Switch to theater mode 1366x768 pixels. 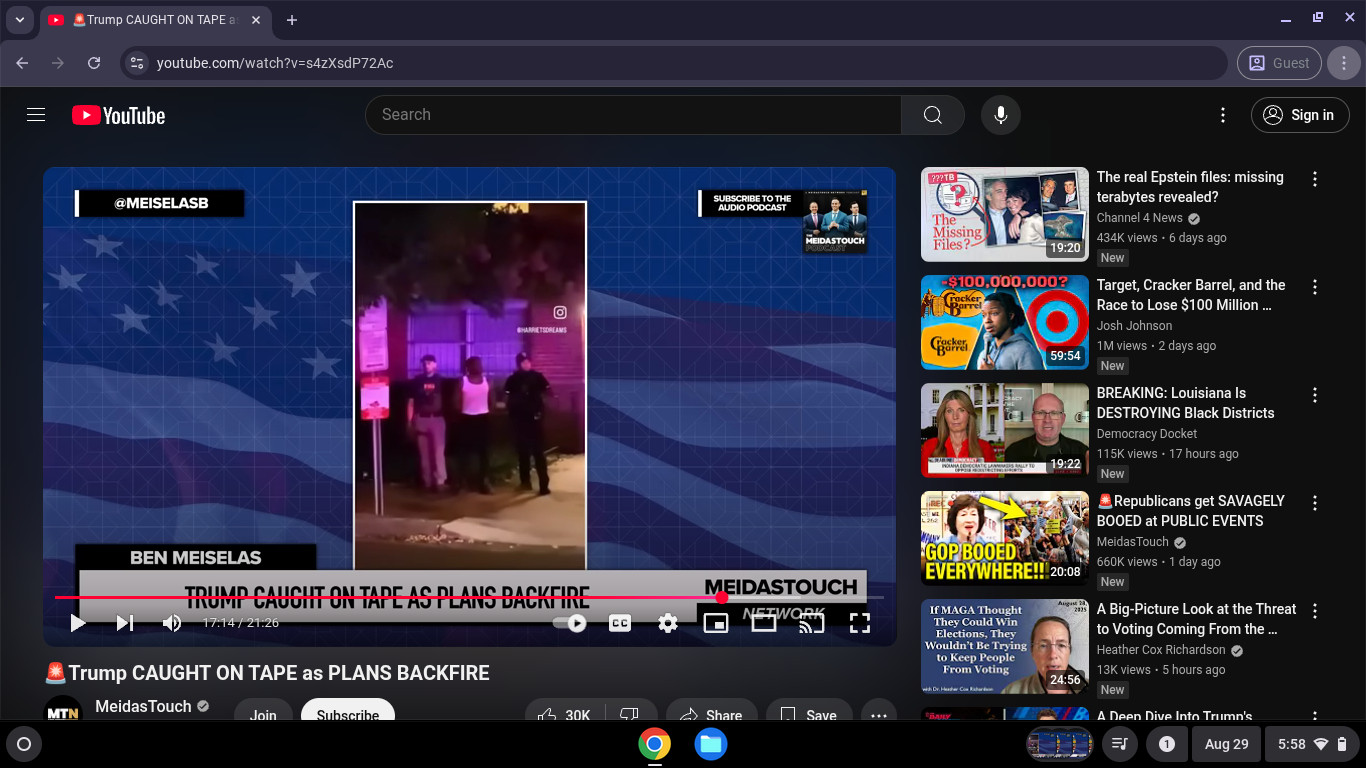[764, 623]
